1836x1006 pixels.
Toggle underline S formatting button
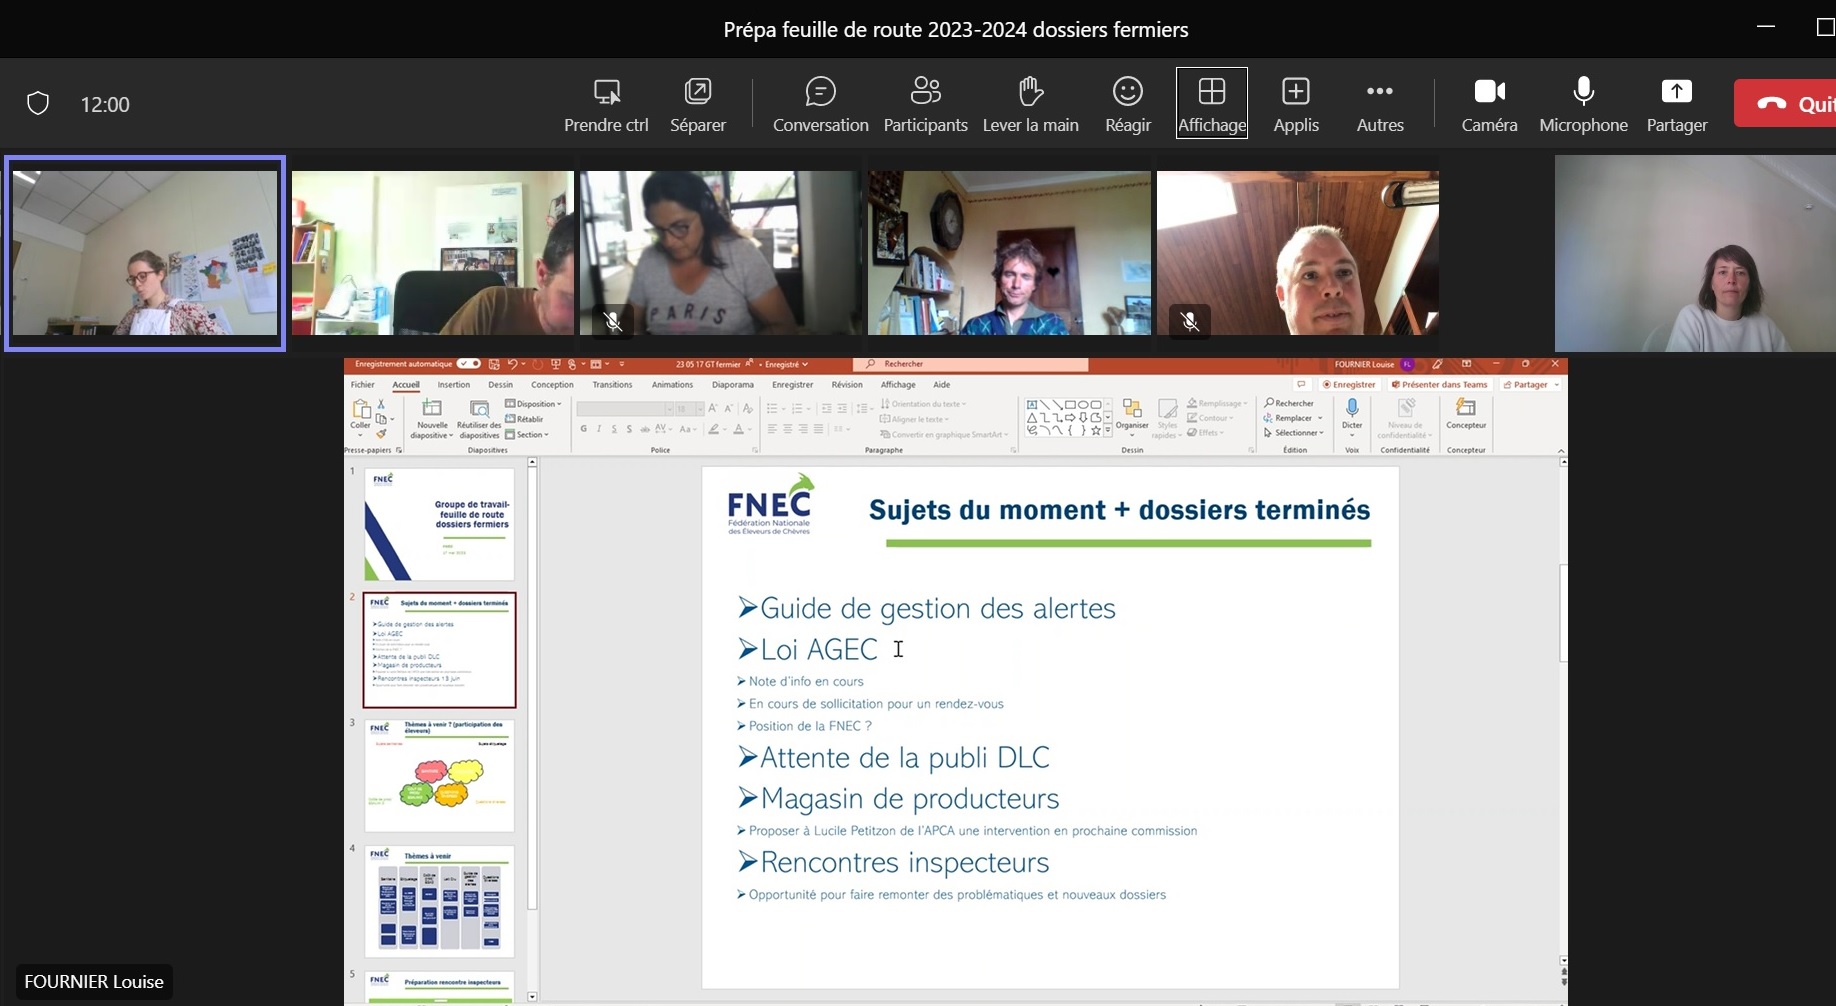click(614, 429)
